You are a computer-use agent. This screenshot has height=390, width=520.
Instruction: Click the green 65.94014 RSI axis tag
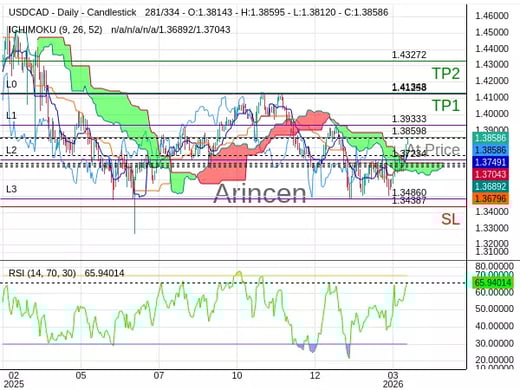(493, 283)
